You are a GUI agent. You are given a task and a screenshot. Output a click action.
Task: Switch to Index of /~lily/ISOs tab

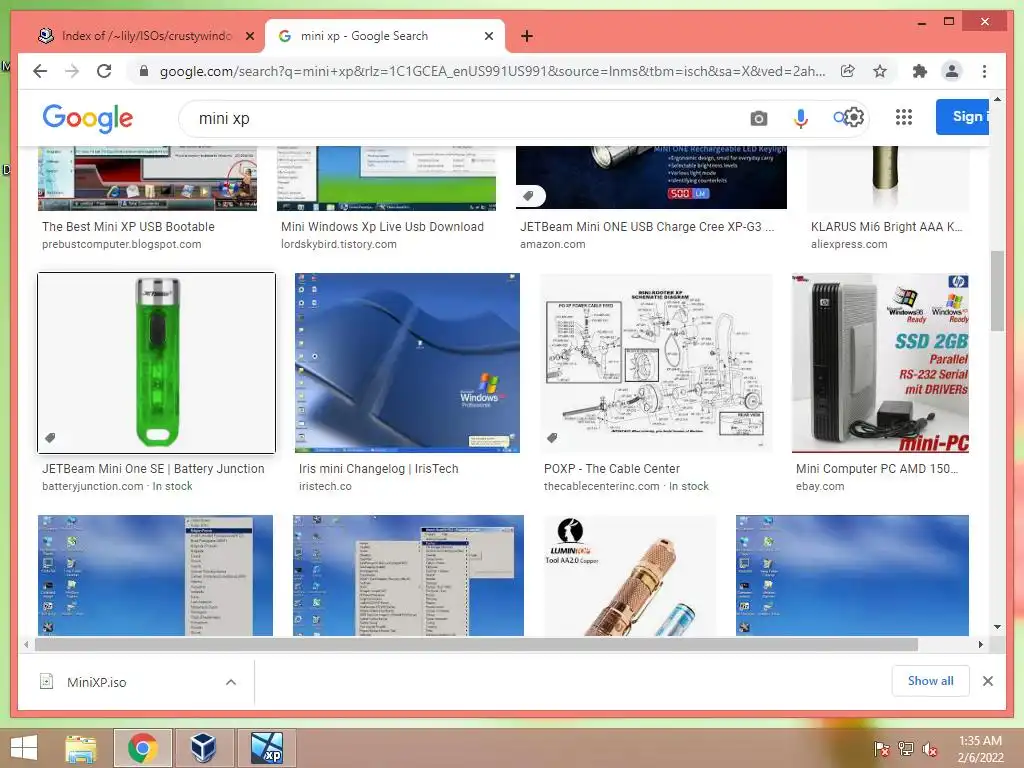(145, 36)
